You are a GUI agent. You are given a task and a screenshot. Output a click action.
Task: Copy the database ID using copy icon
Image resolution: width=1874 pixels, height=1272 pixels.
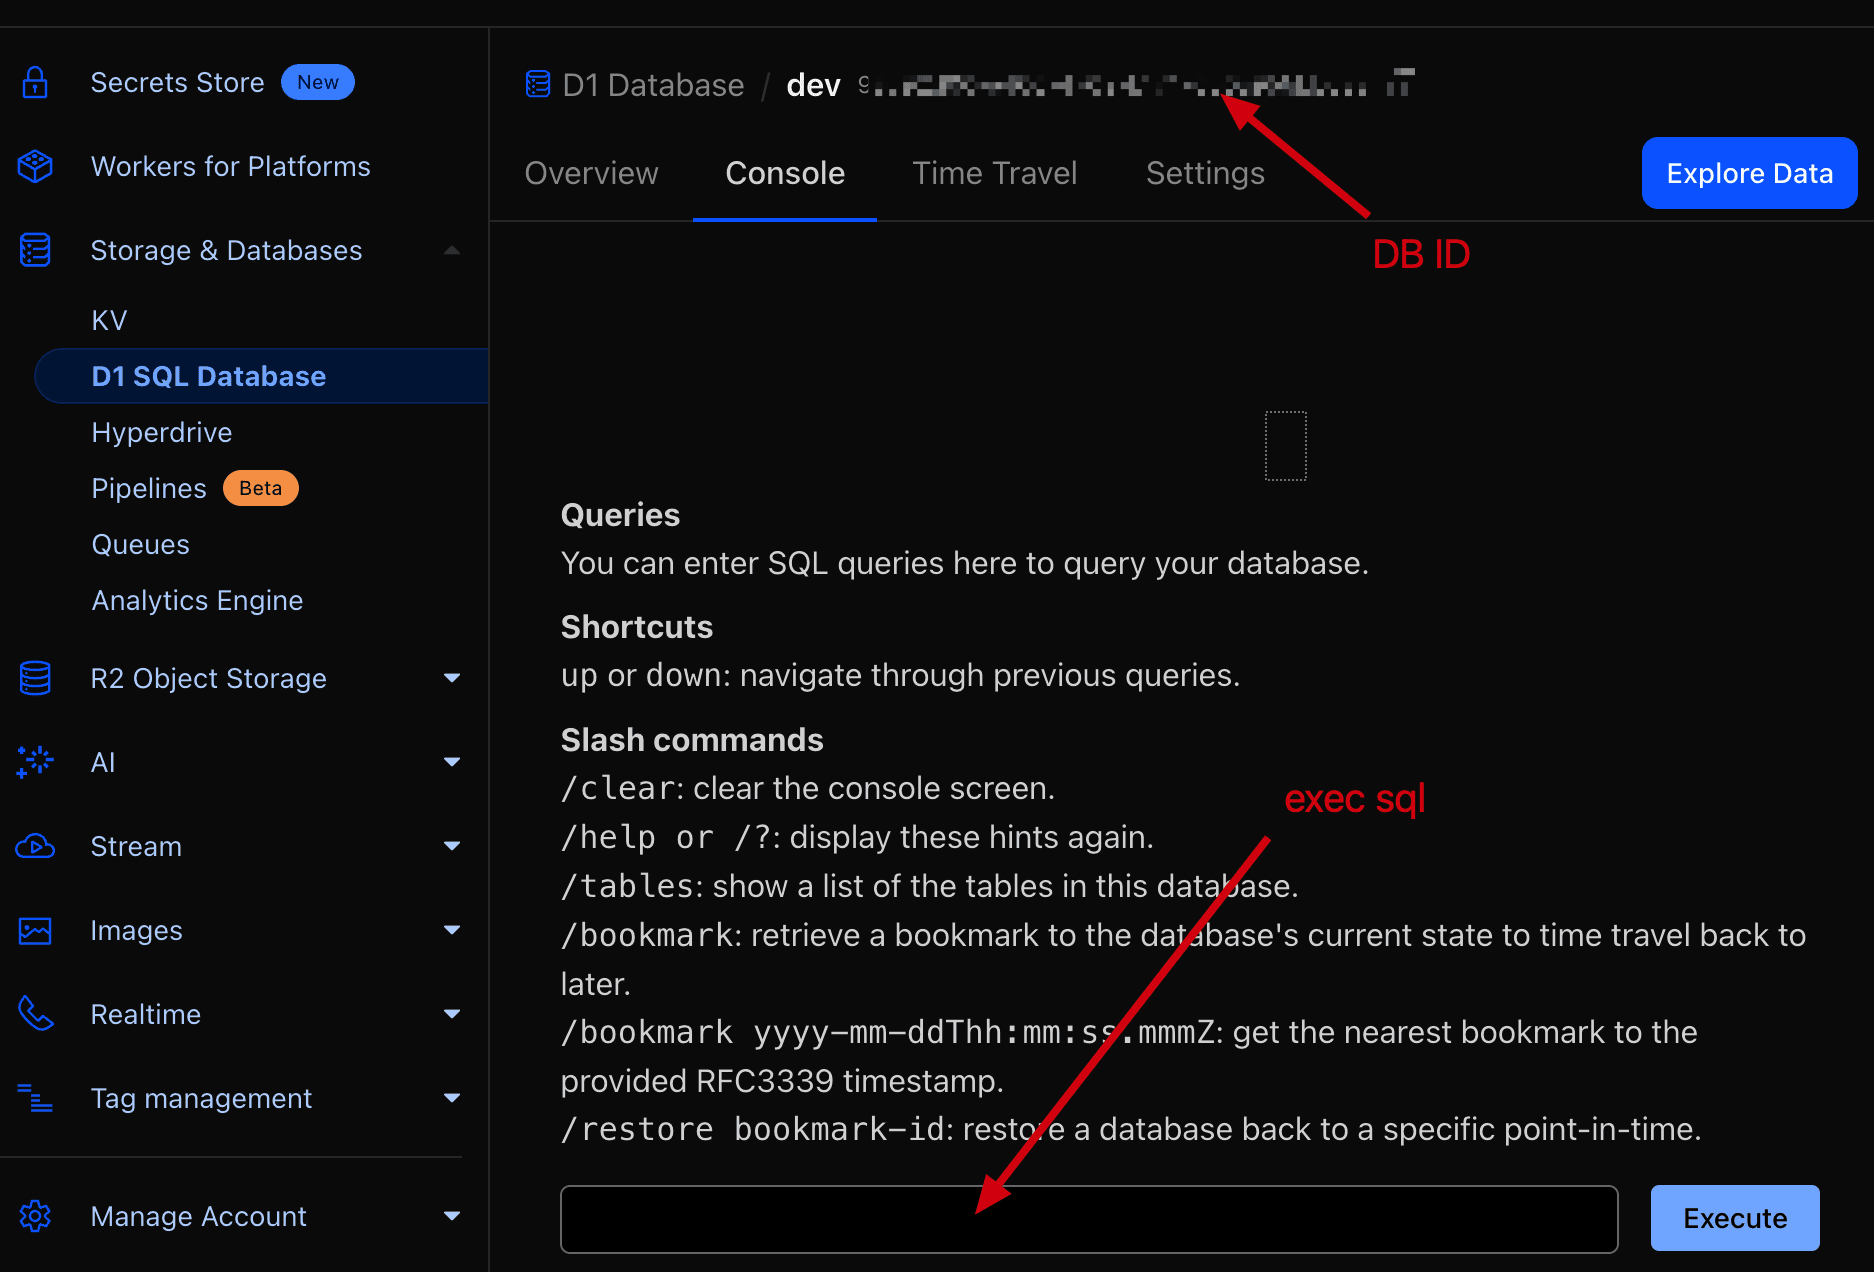(1400, 84)
